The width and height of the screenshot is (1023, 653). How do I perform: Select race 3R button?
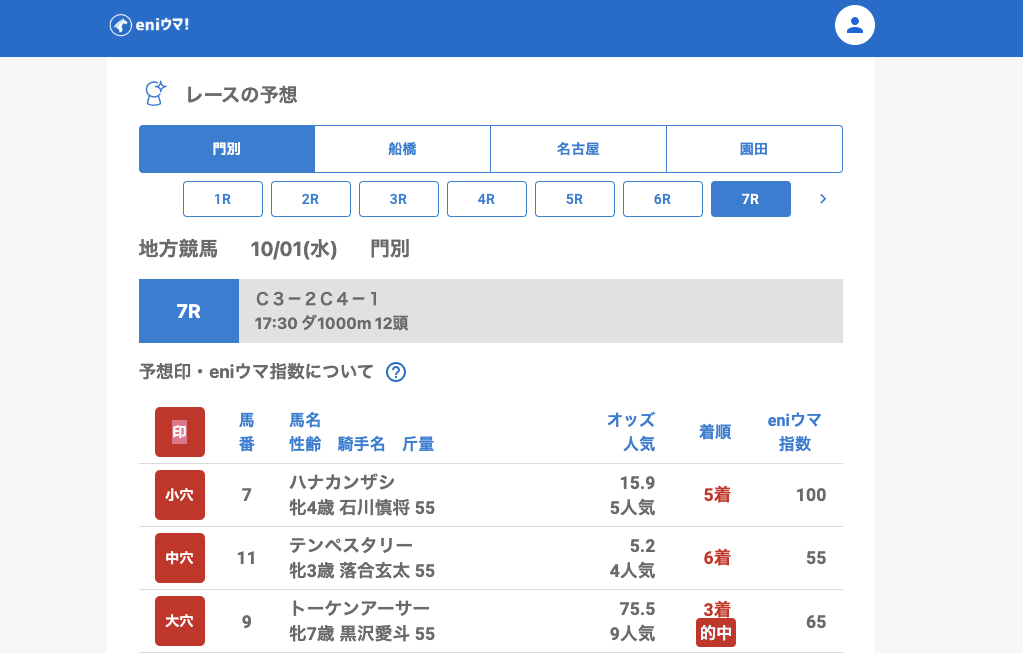tap(399, 199)
